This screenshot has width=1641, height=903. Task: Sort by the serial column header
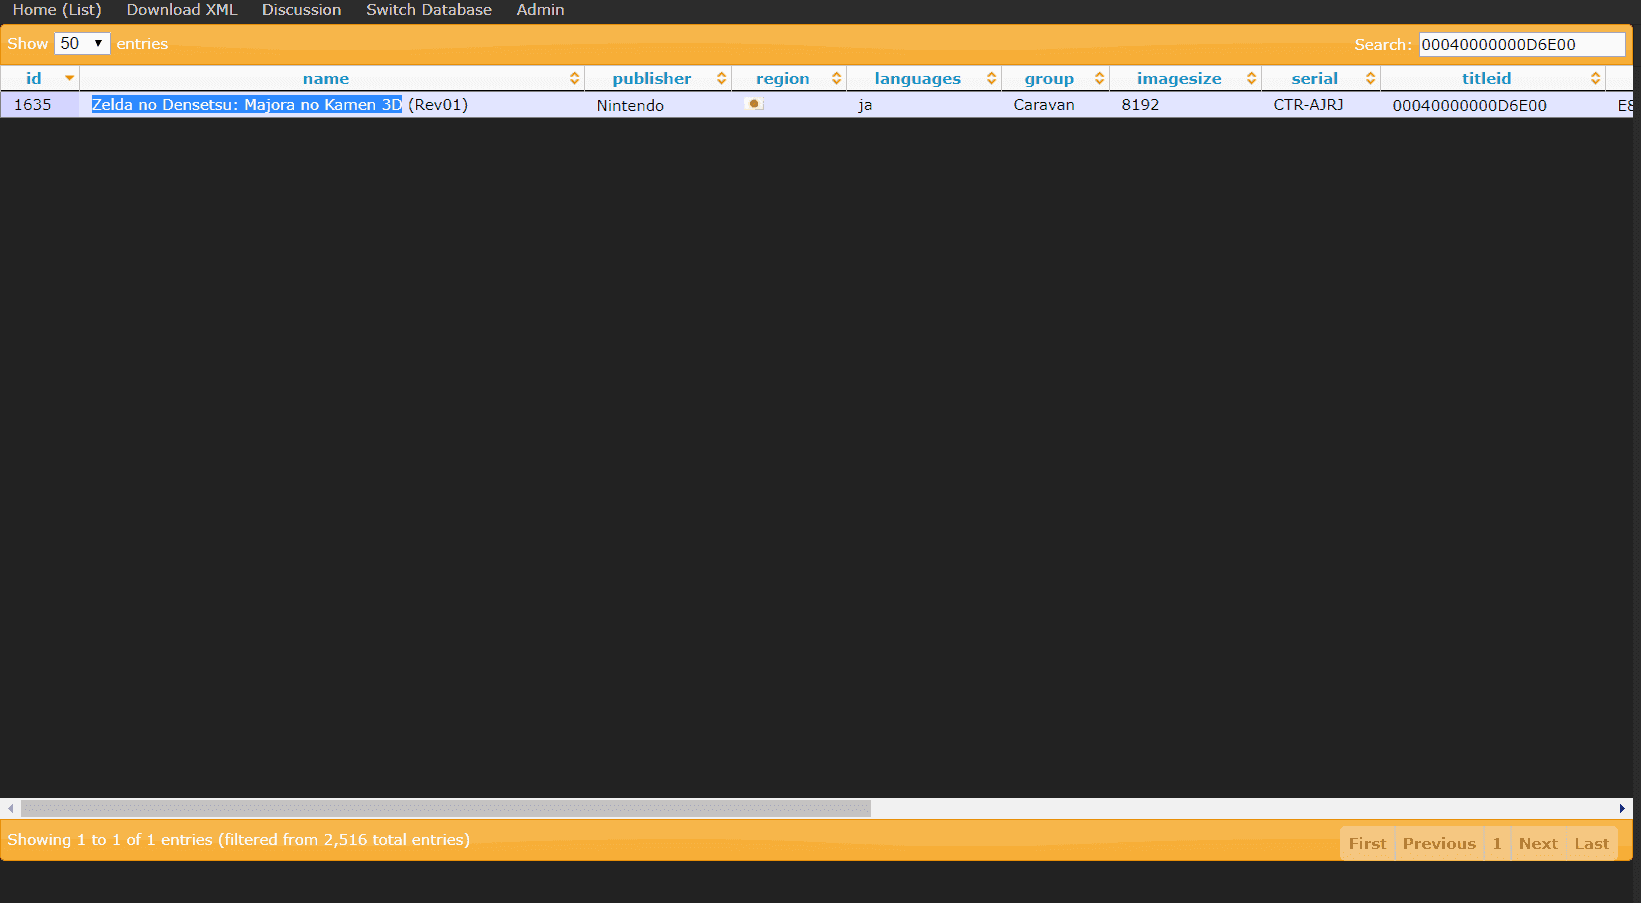[x=1321, y=78]
